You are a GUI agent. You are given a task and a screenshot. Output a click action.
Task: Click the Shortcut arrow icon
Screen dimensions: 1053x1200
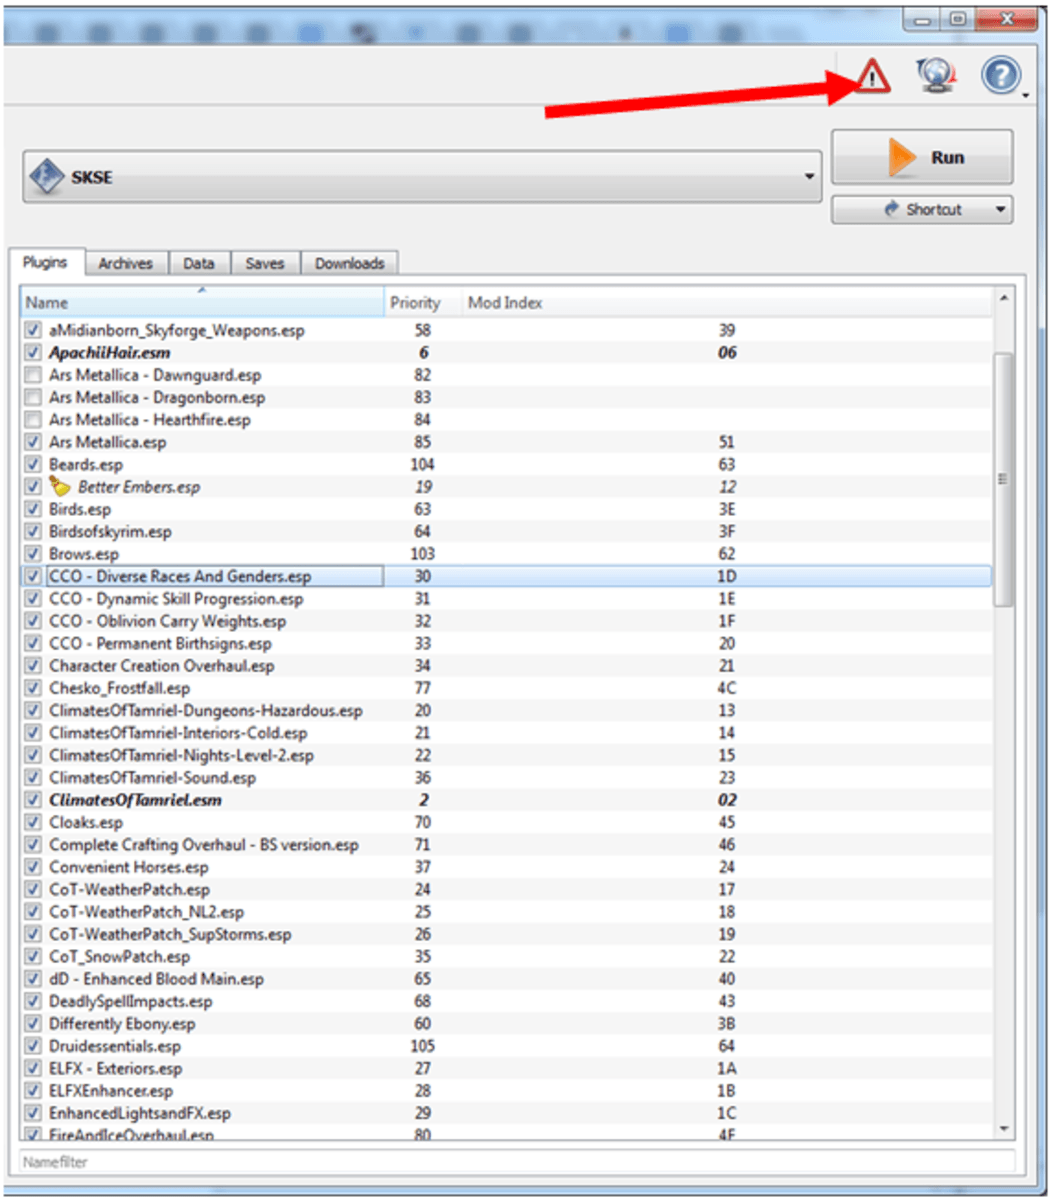click(891, 210)
